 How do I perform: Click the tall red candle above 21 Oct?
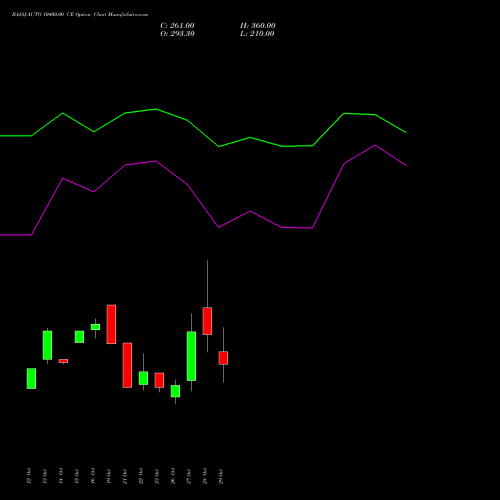coord(127,365)
